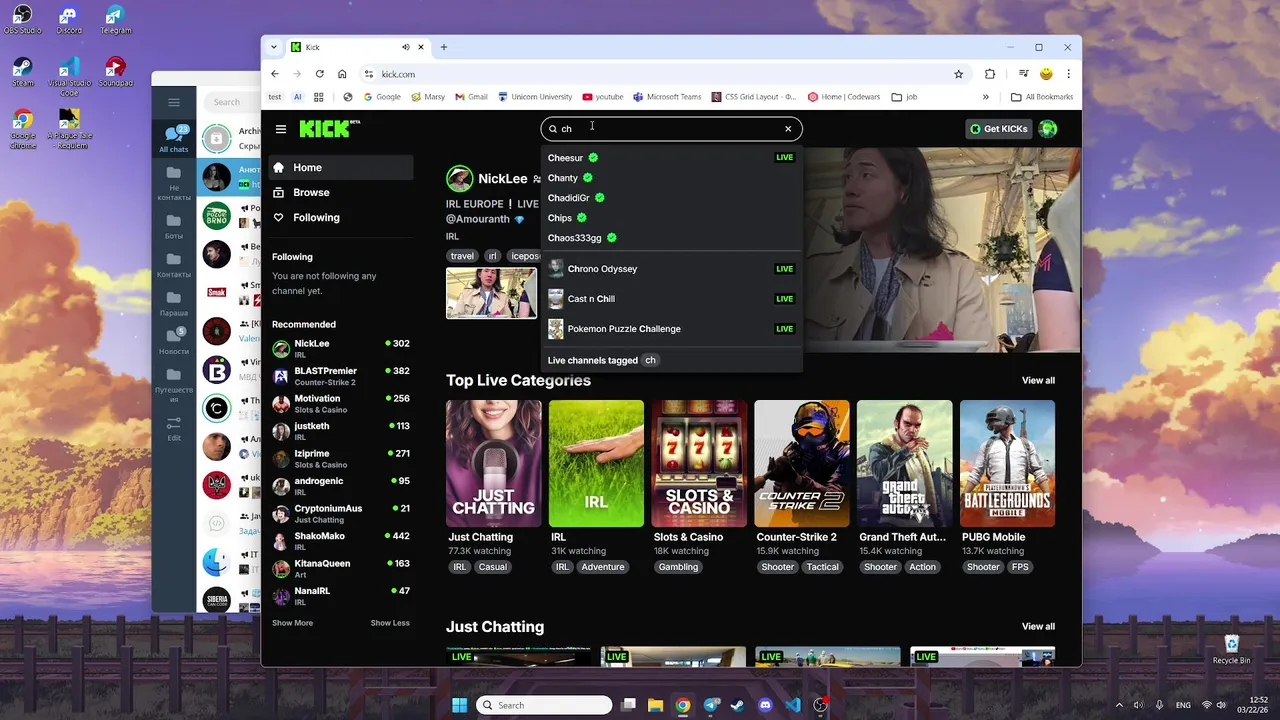Select Chanty search suggestion
Image resolution: width=1280 pixels, height=720 pixels.
(x=671, y=178)
